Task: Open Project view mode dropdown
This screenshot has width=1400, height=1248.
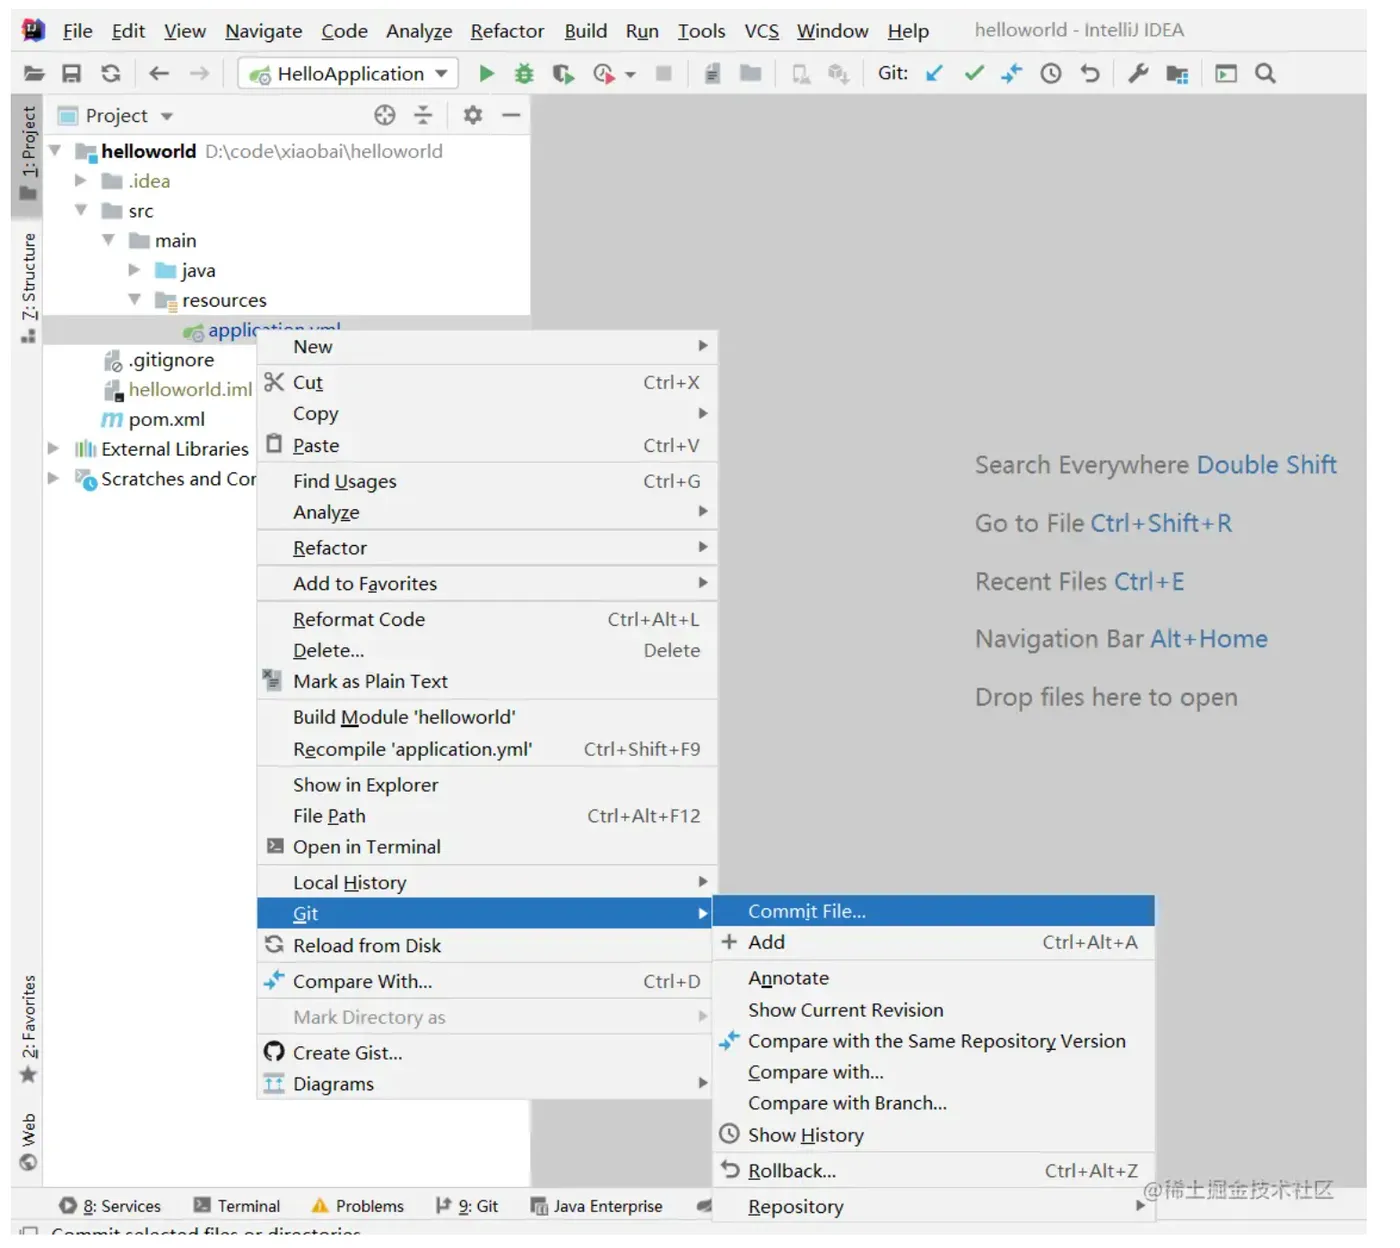Action: 167,117
